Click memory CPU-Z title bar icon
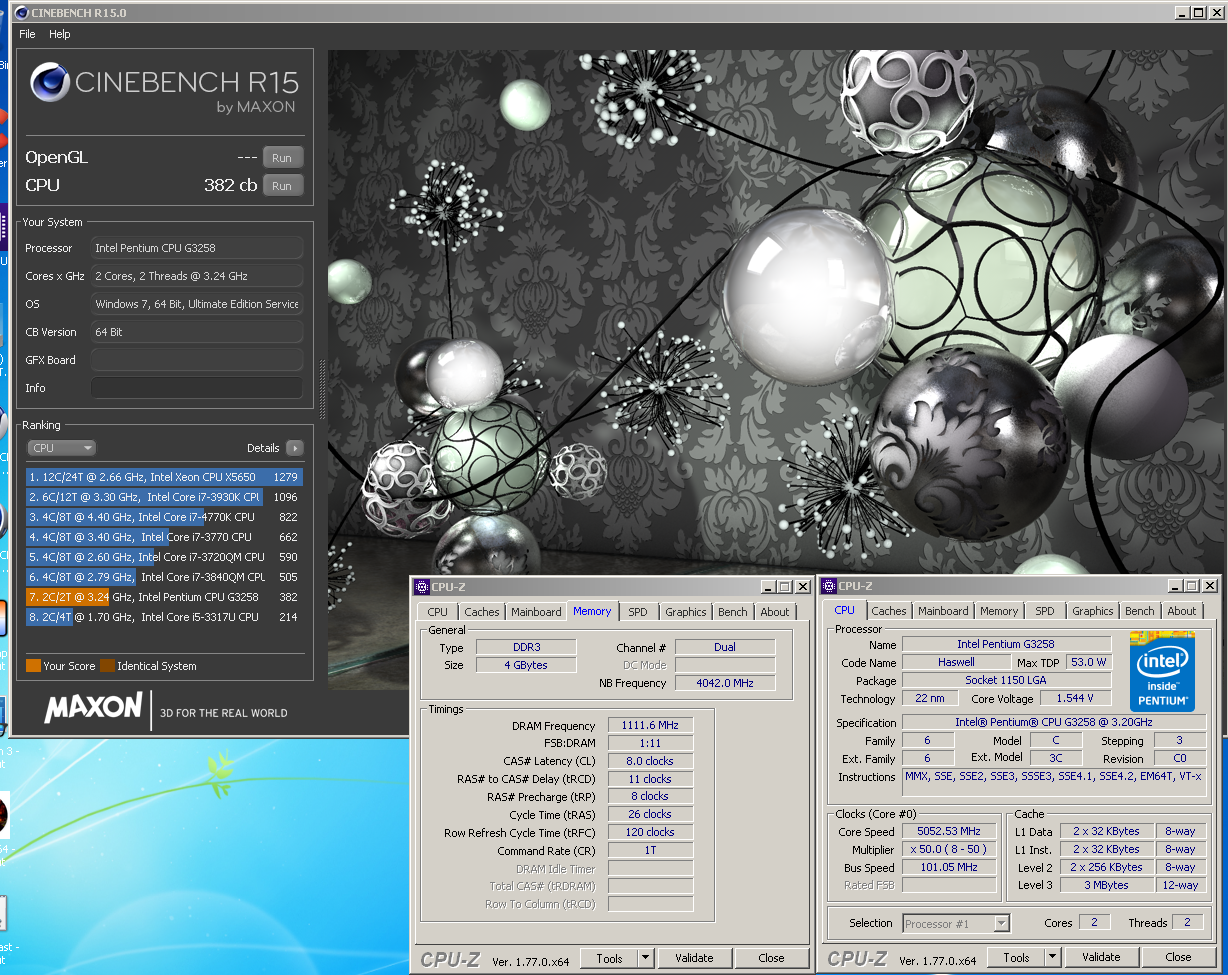Screen dimensions: 1228x975 422,587
